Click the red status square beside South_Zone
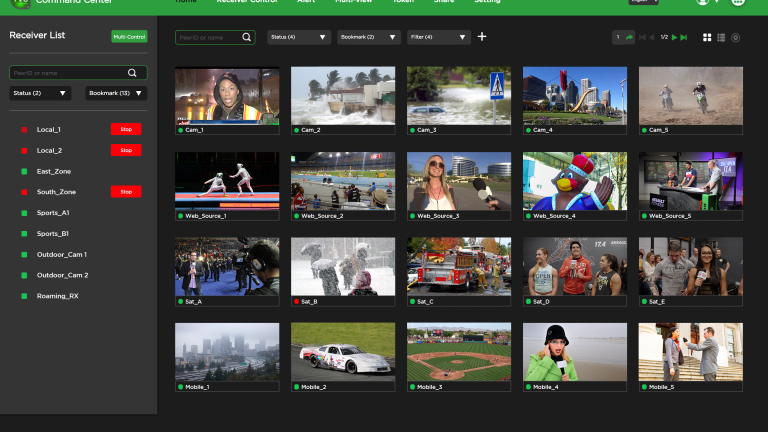This screenshot has width=768, height=432. click(24, 192)
